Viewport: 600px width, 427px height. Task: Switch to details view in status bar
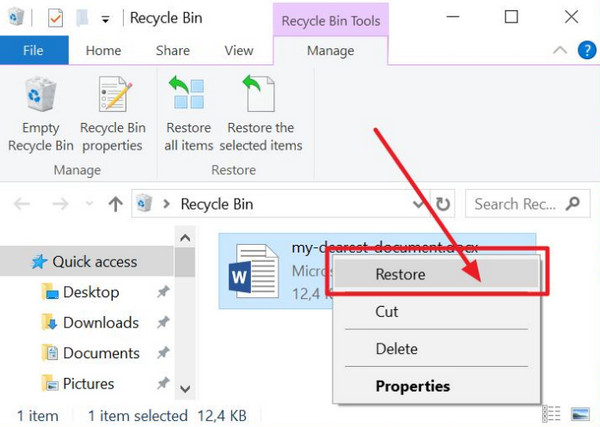click(551, 414)
